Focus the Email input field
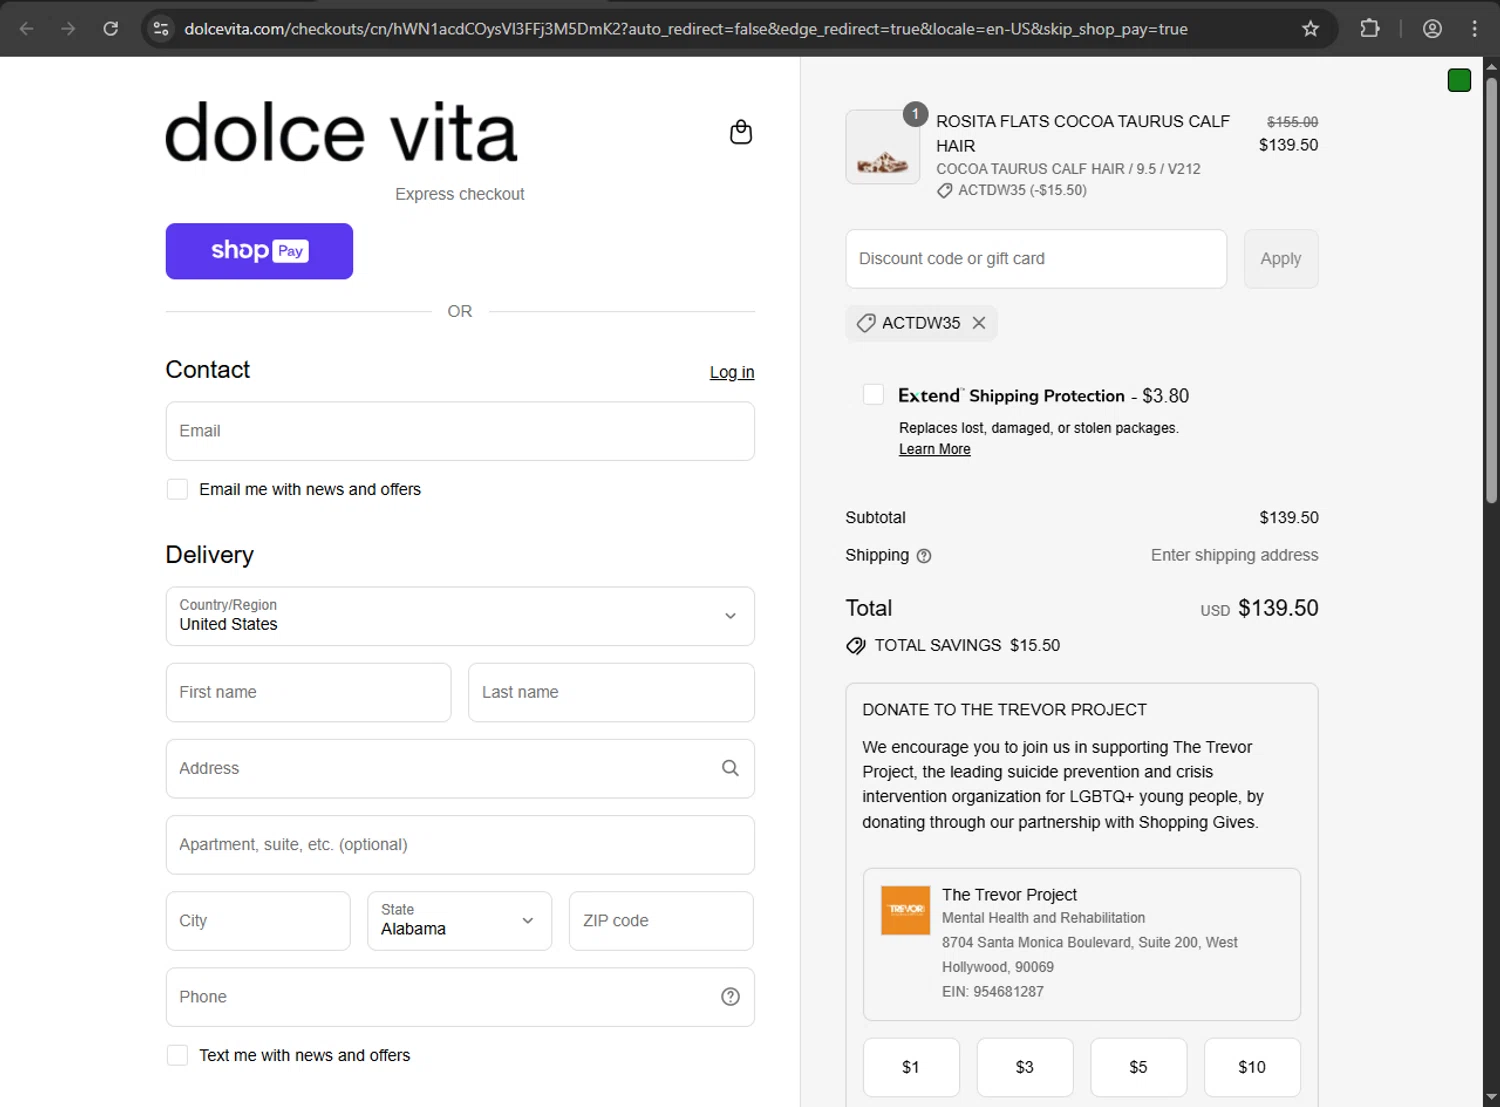This screenshot has height=1107, width=1500. click(460, 431)
